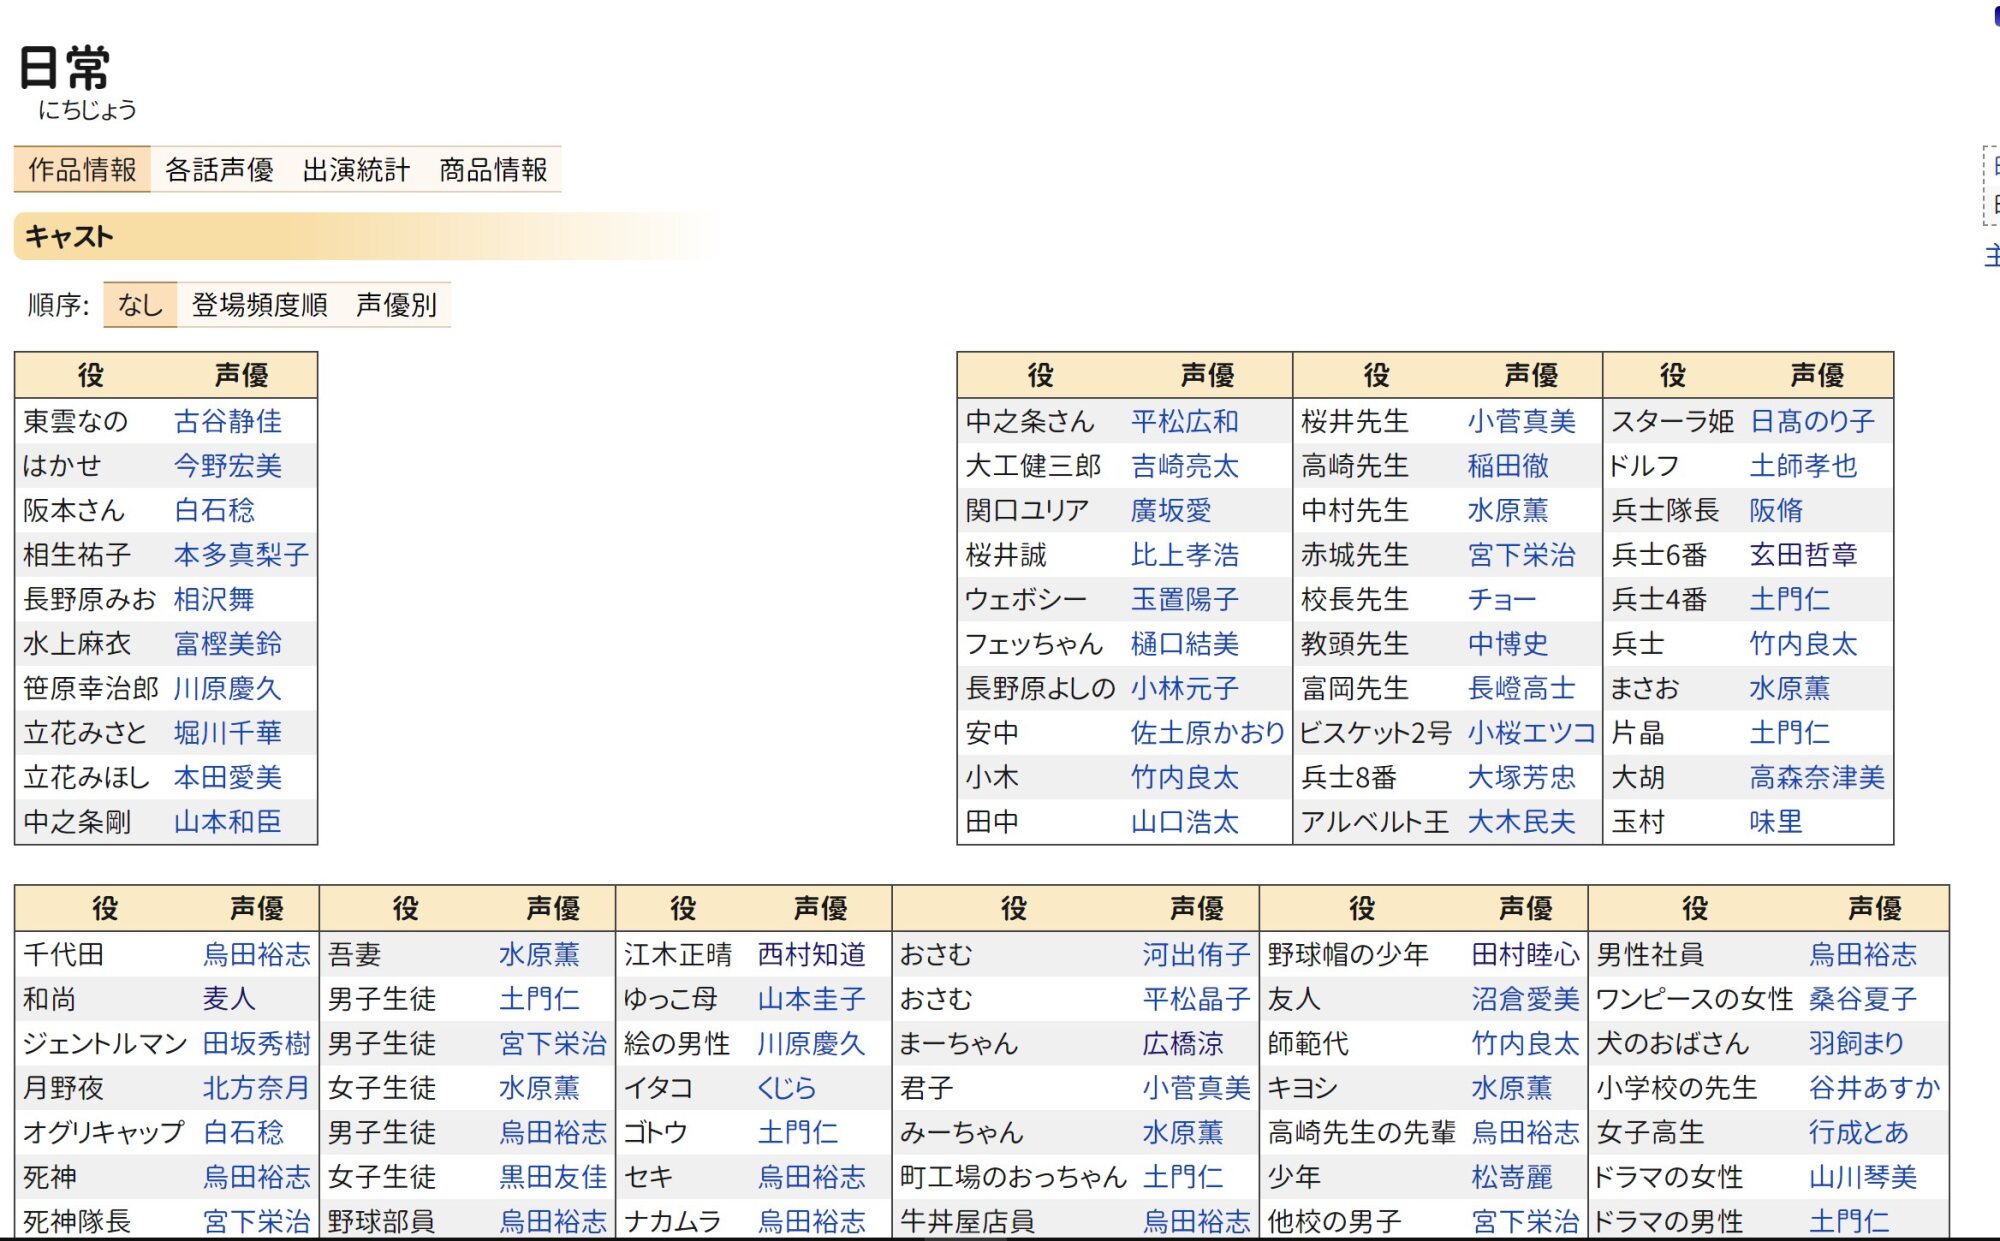Open the 本田愛美 link

click(x=228, y=777)
